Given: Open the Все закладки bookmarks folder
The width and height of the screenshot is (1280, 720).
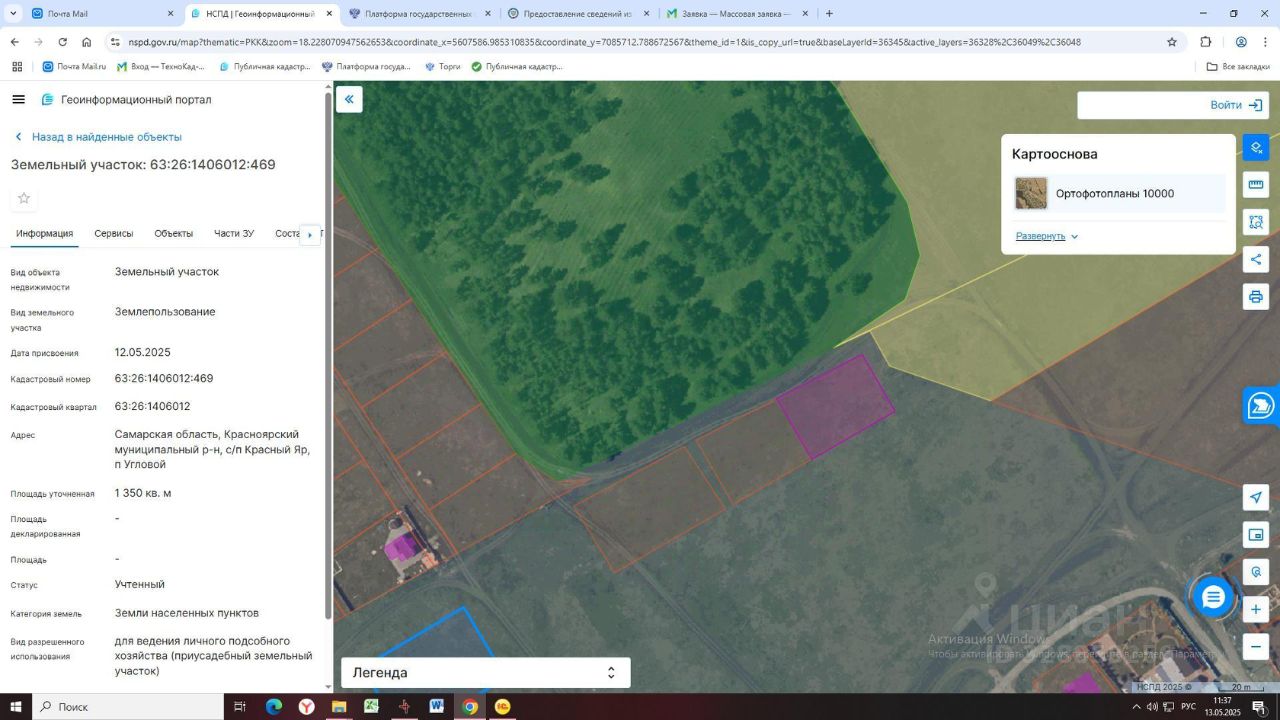Looking at the screenshot, I should pyautogui.click(x=1238, y=67).
